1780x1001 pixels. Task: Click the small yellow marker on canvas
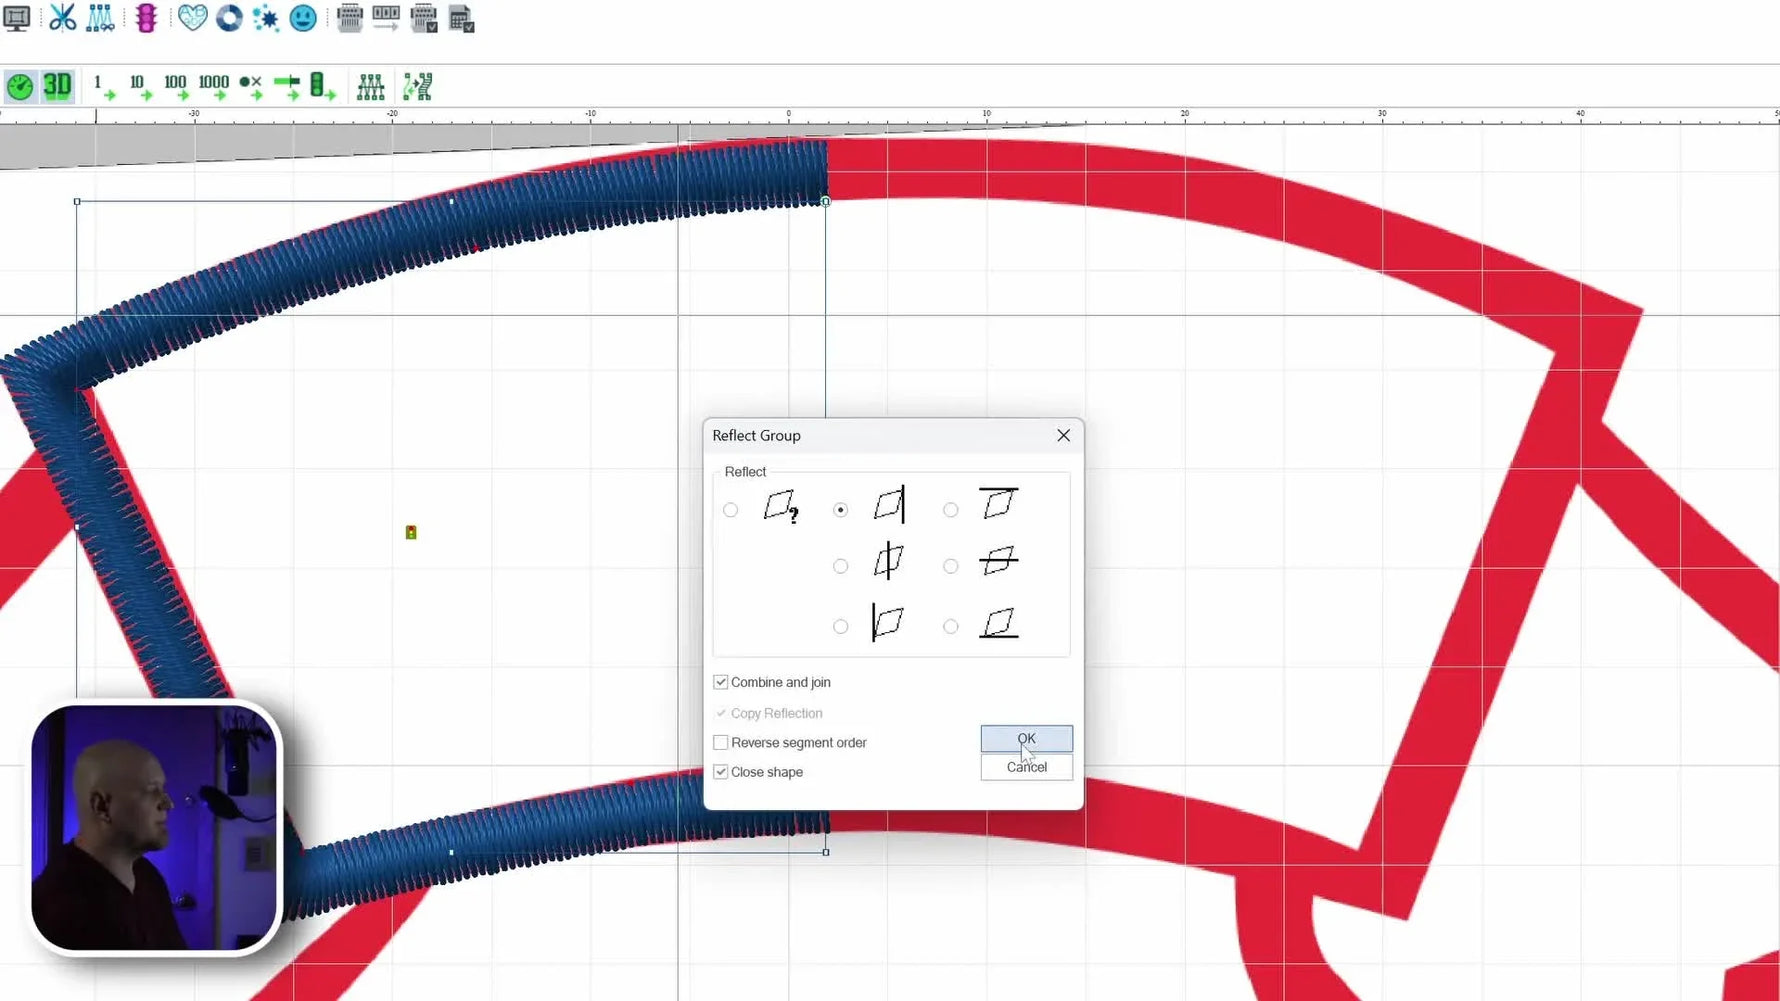pyautogui.click(x=411, y=532)
